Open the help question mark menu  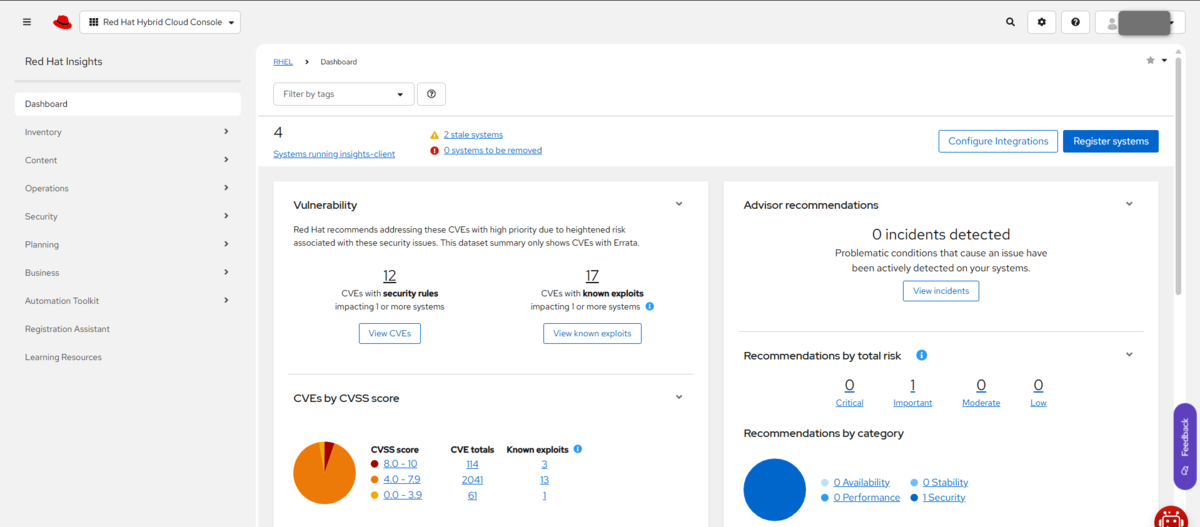pyautogui.click(x=1075, y=22)
